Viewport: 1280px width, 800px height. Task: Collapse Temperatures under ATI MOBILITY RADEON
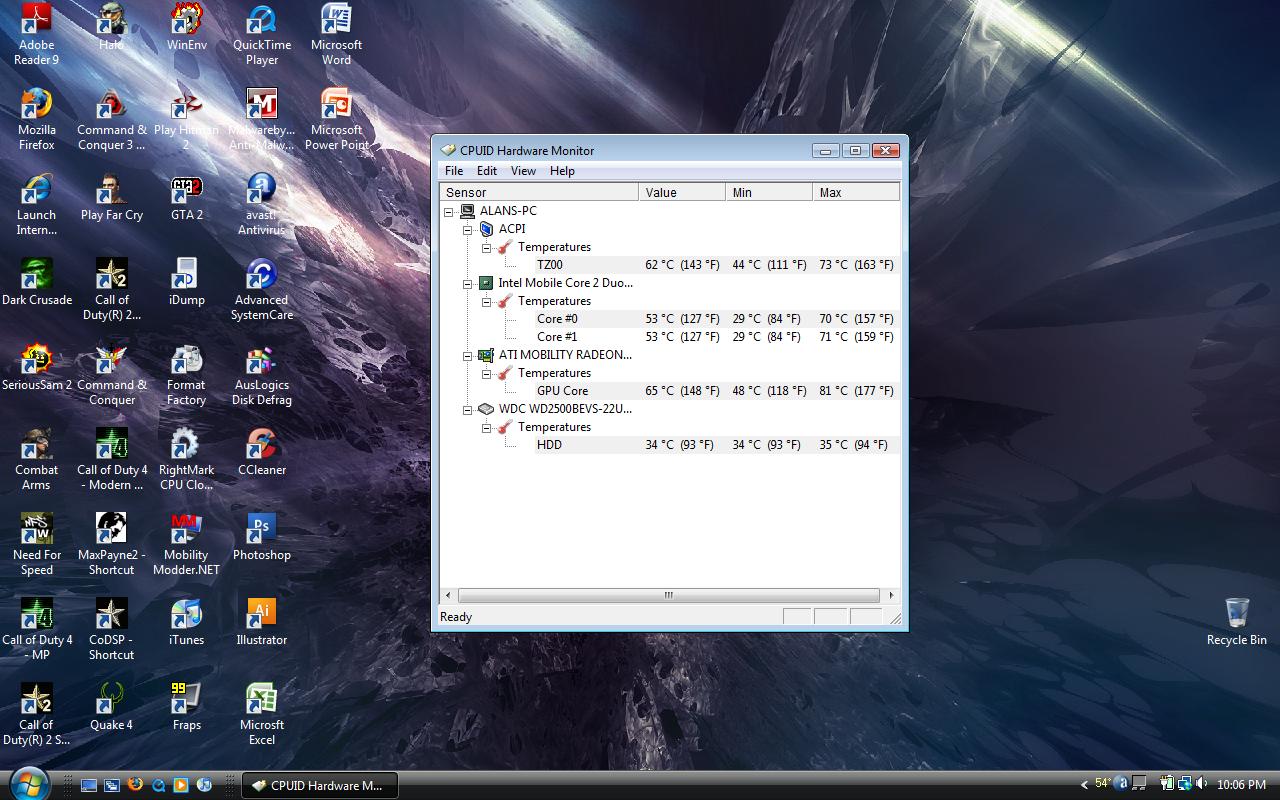[x=487, y=374]
